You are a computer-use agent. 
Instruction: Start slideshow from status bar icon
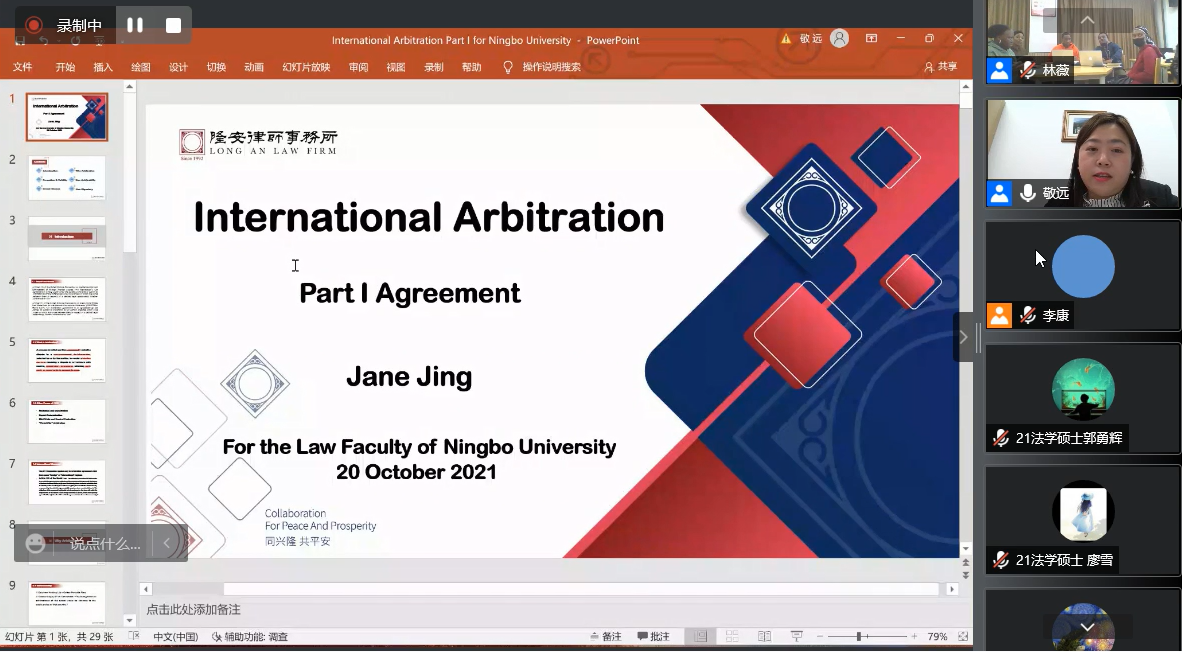(797, 636)
